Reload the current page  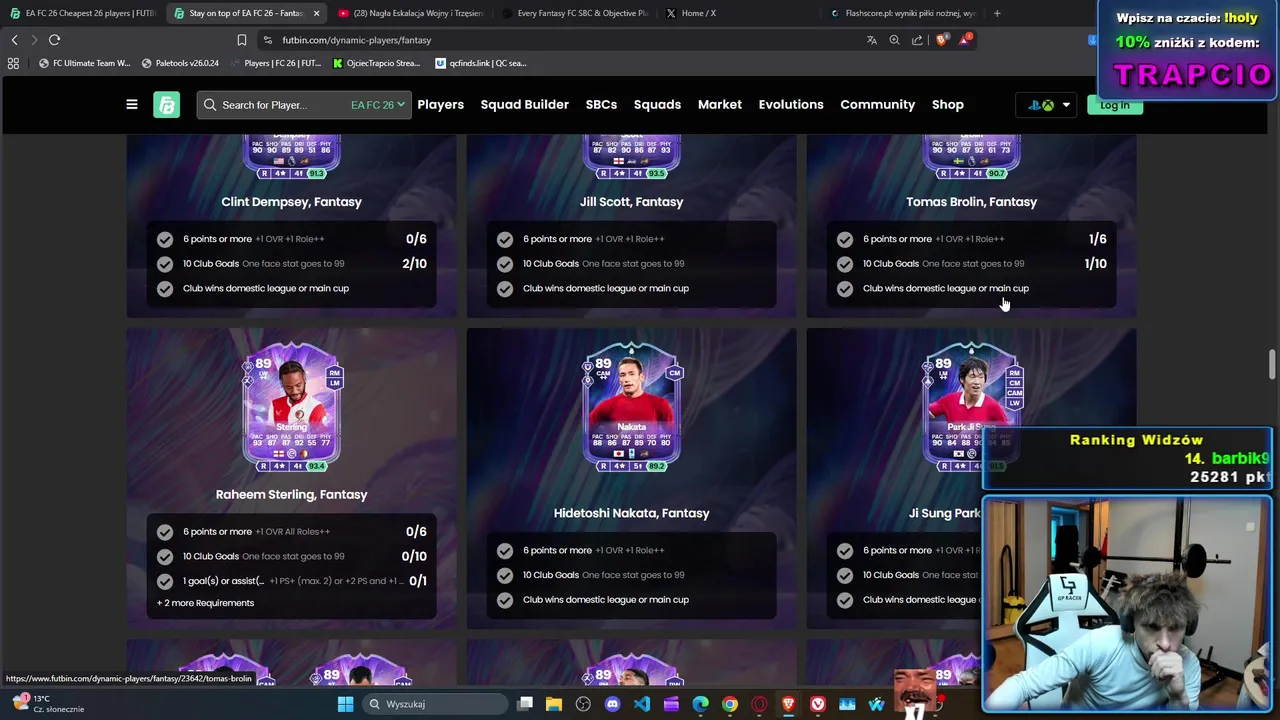coord(54,40)
